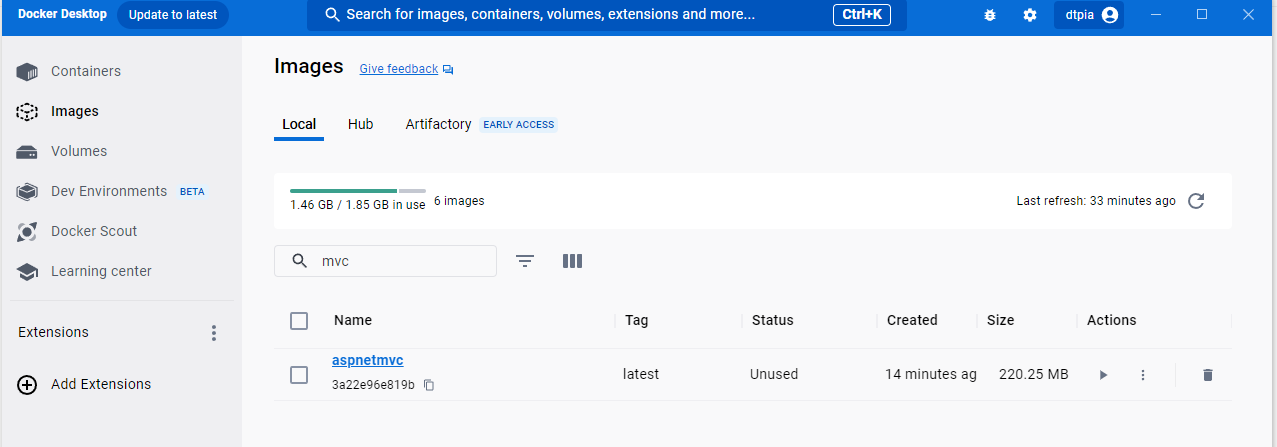Sort by the Created column header
The height and width of the screenshot is (447, 1277).
[x=912, y=320]
